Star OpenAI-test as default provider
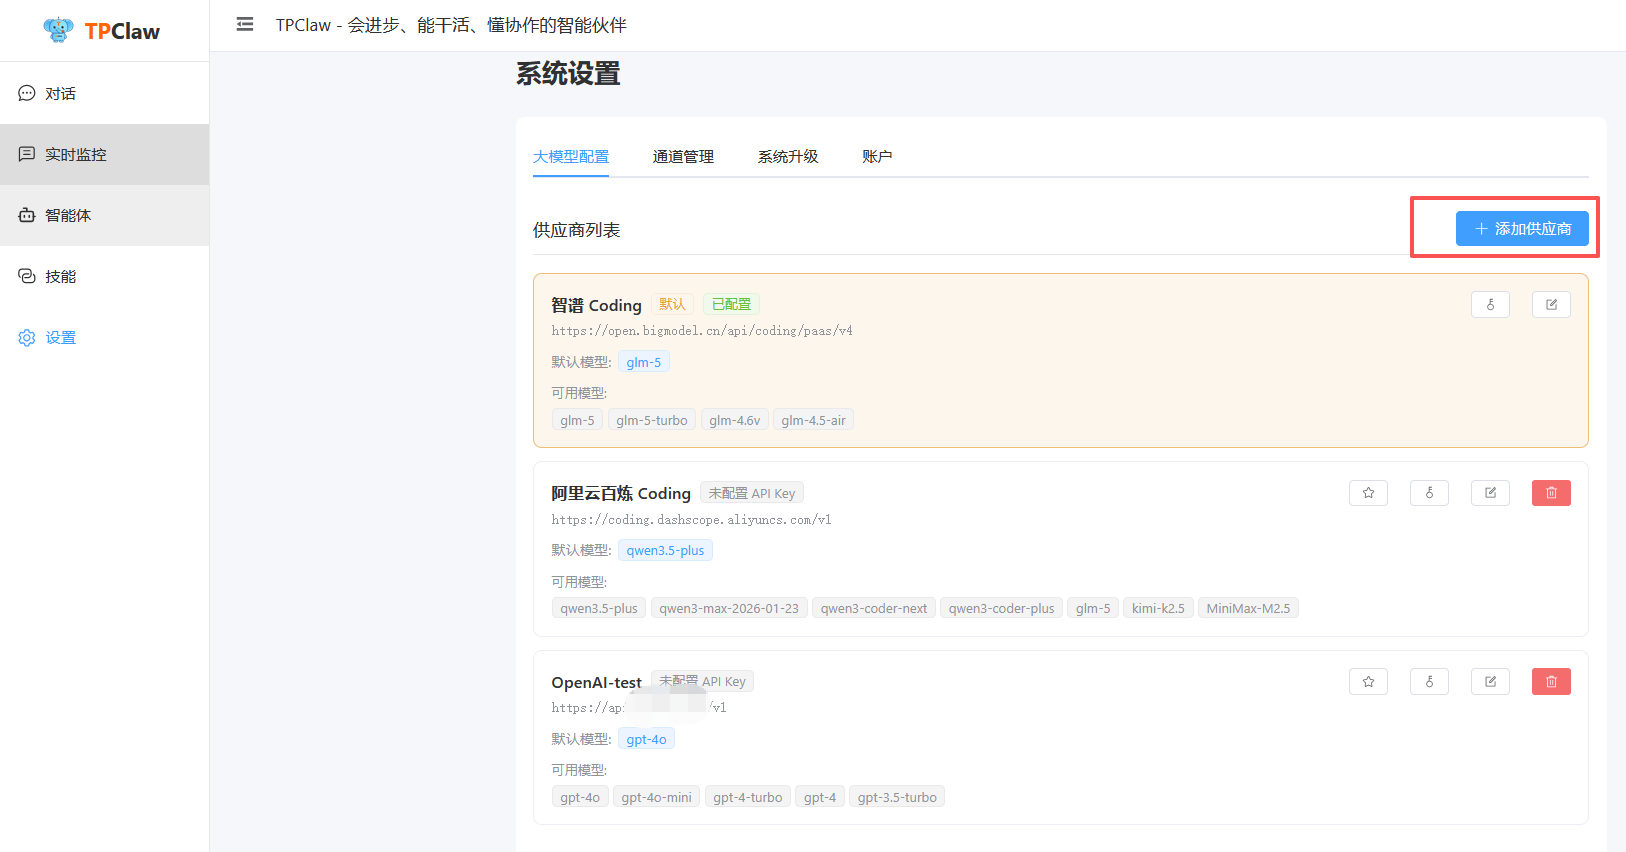This screenshot has height=852, width=1626. click(1368, 682)
